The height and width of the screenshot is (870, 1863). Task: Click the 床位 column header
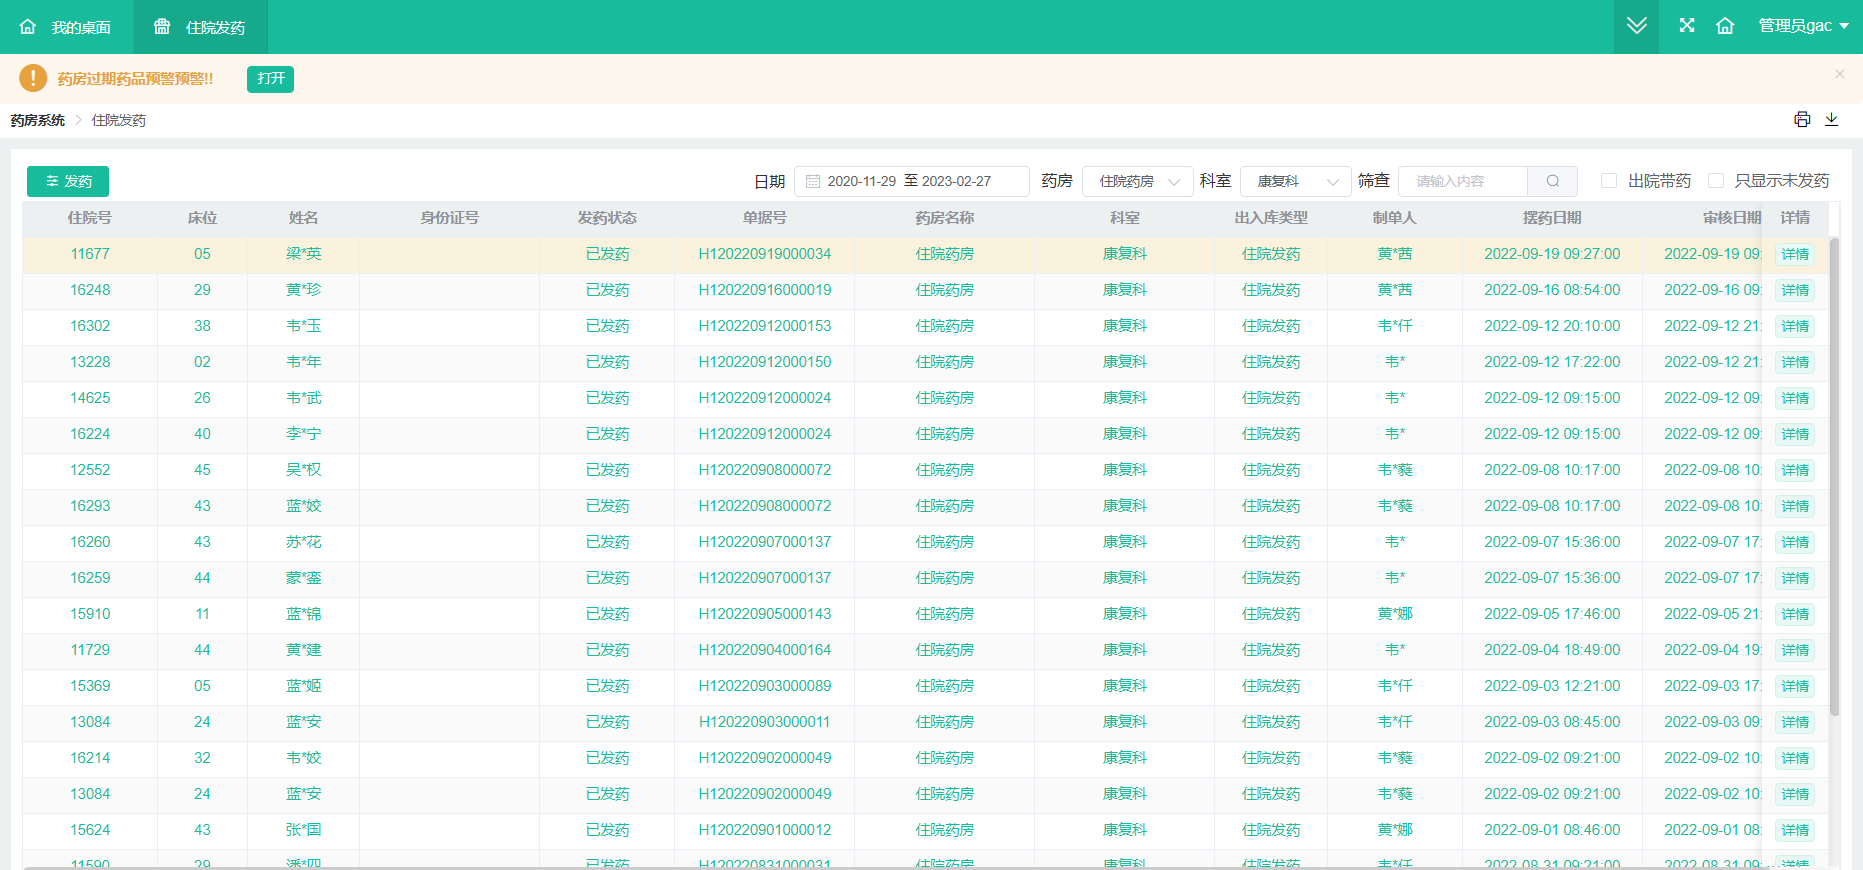coord(202,218)
